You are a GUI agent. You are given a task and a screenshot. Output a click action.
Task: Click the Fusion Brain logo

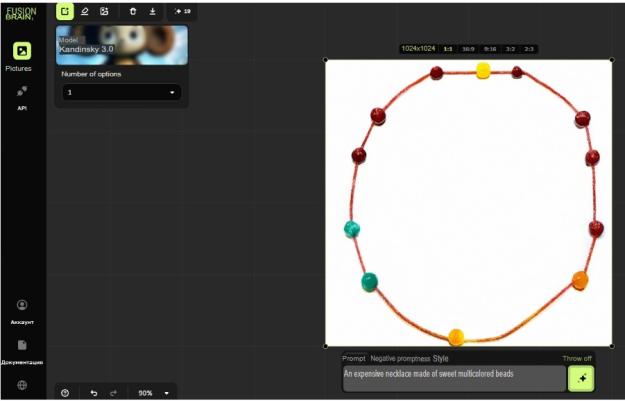tap(21, 14)
